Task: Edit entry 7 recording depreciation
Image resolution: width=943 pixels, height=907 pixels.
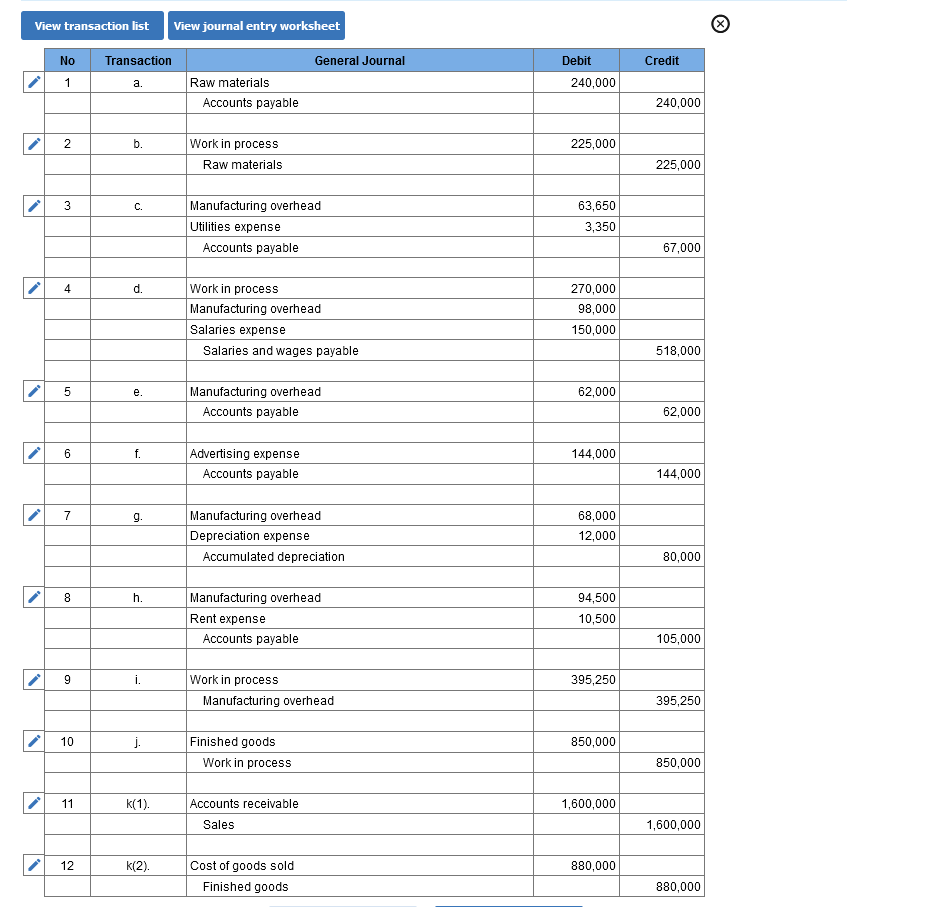Action: (33, 515)
